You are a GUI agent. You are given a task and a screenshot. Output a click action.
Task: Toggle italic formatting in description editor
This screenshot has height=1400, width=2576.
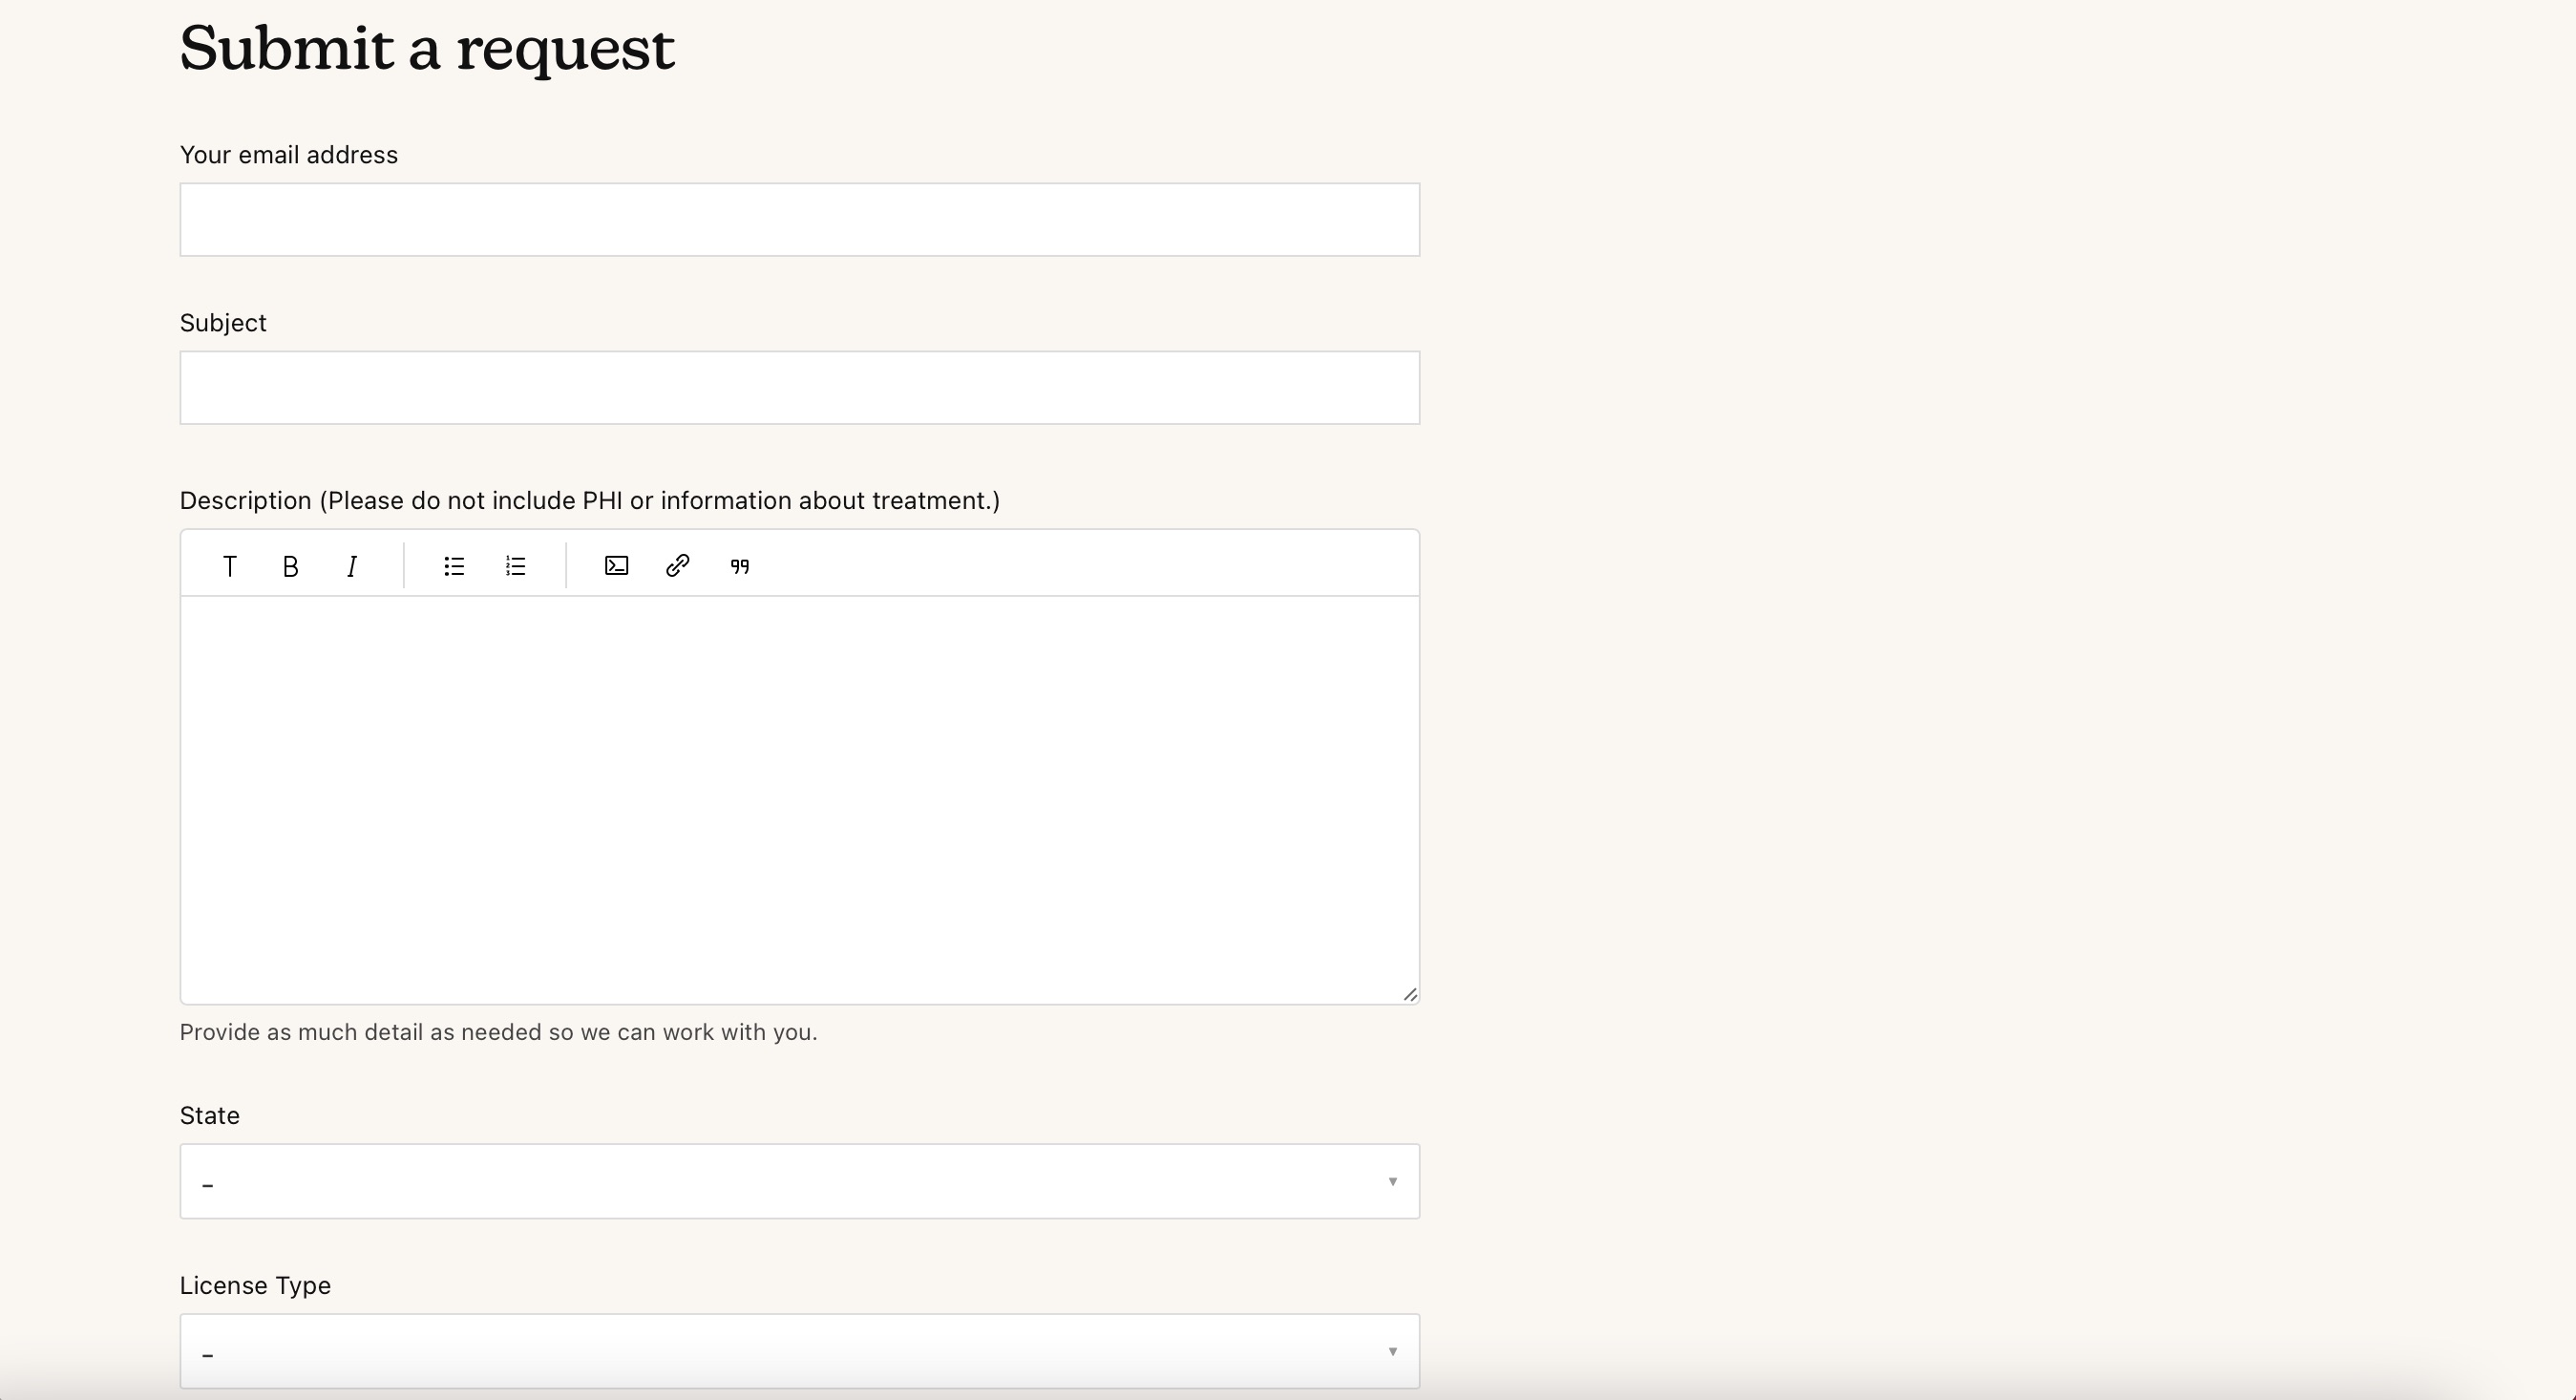pos(351,566)
